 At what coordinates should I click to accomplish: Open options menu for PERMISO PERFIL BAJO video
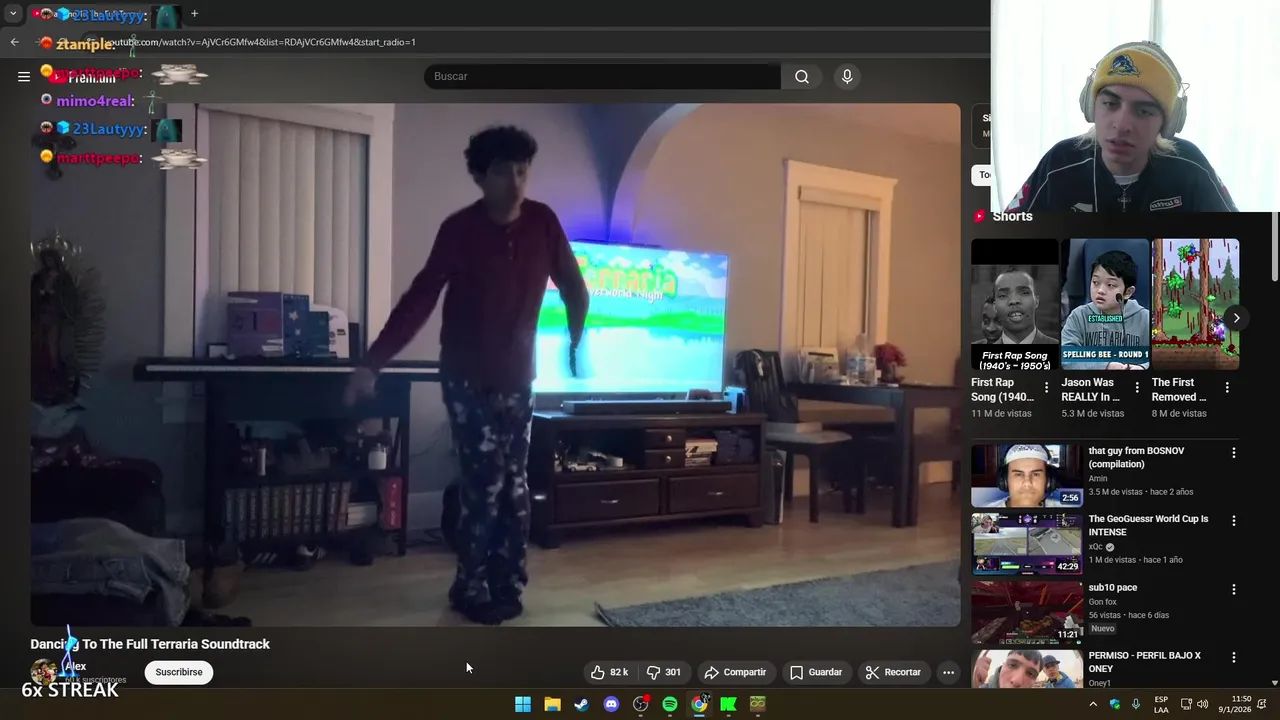[x=1233, y=657]
